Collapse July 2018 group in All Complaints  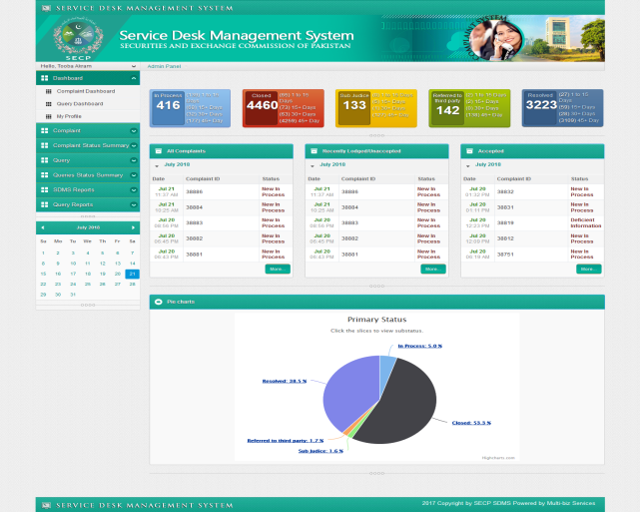coord(157,165)
